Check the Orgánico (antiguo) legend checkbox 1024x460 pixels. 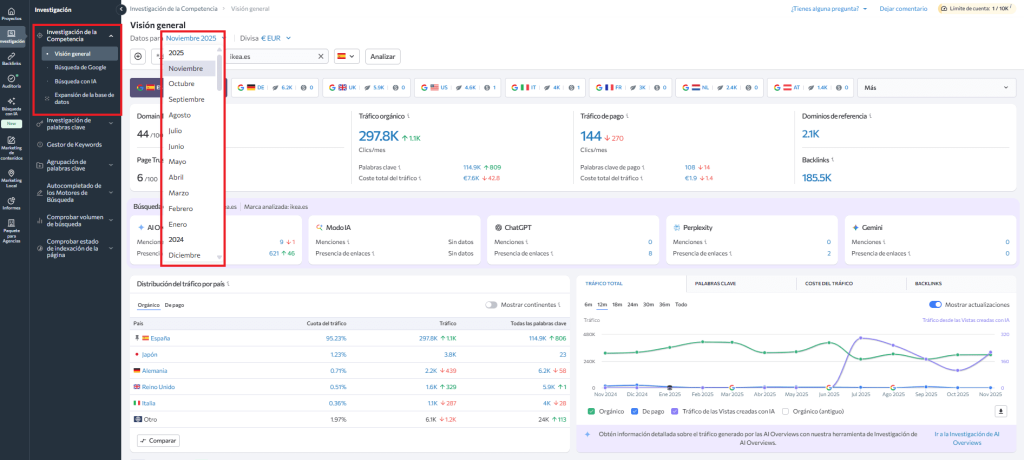[x=786, y=410]
